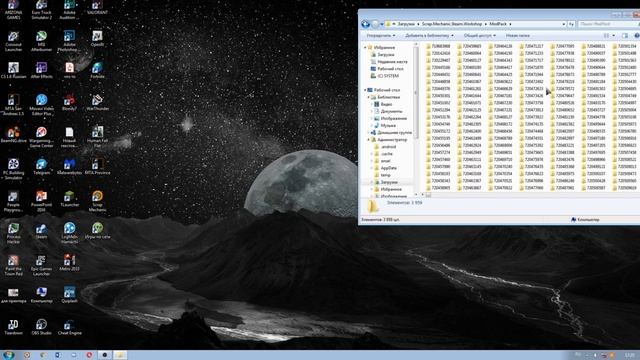Select the Cheat Engine desktop icon

(69, 327)
